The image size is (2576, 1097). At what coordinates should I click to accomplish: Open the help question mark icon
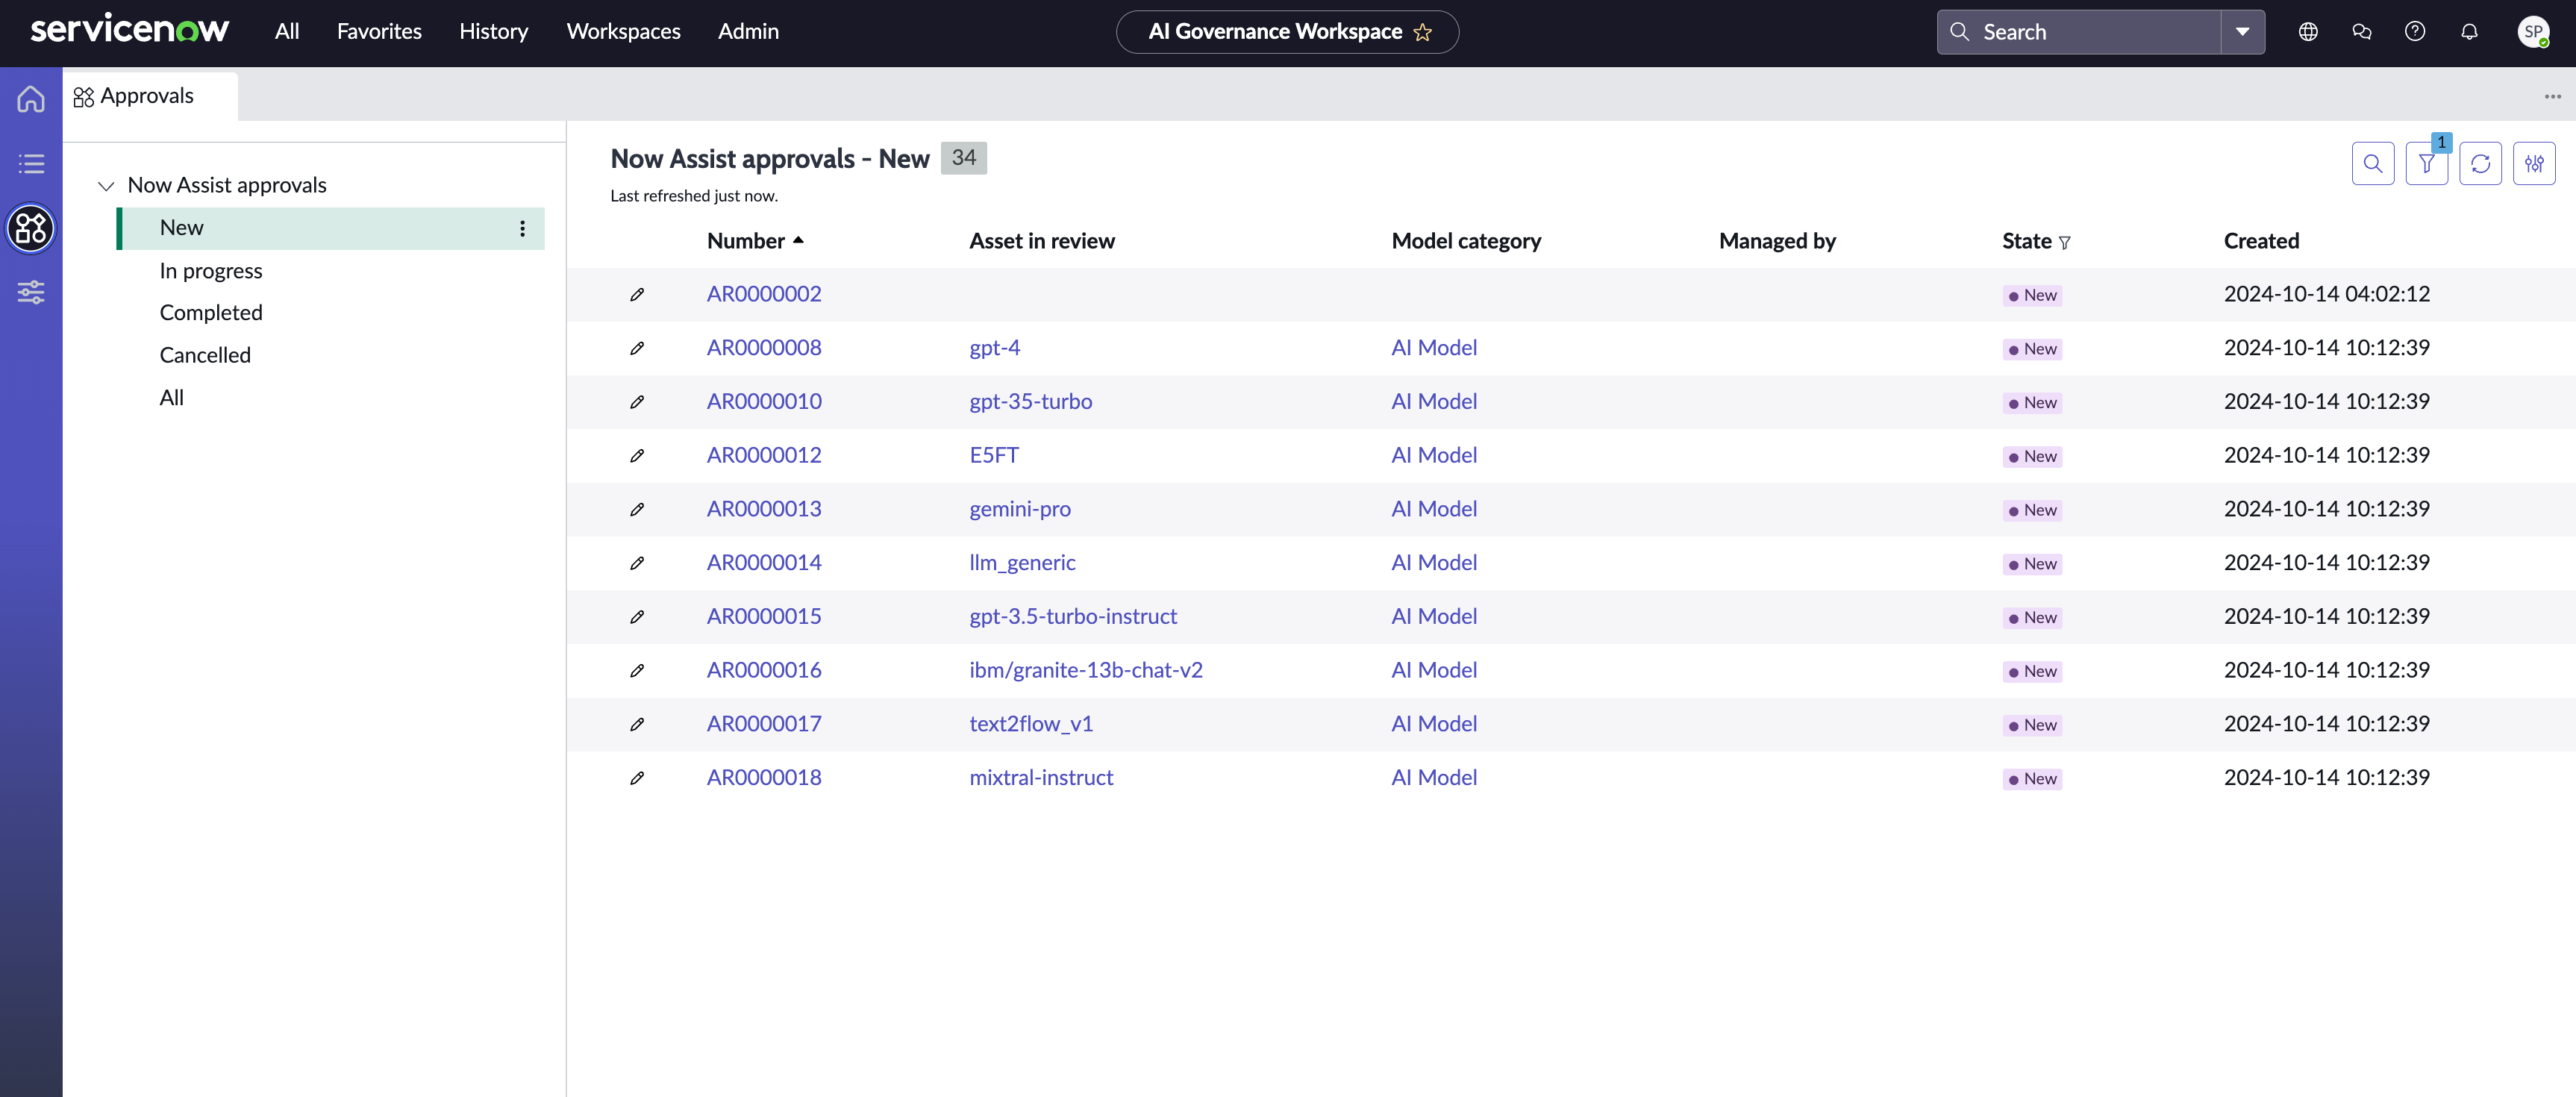click(x=2415, y=32)
